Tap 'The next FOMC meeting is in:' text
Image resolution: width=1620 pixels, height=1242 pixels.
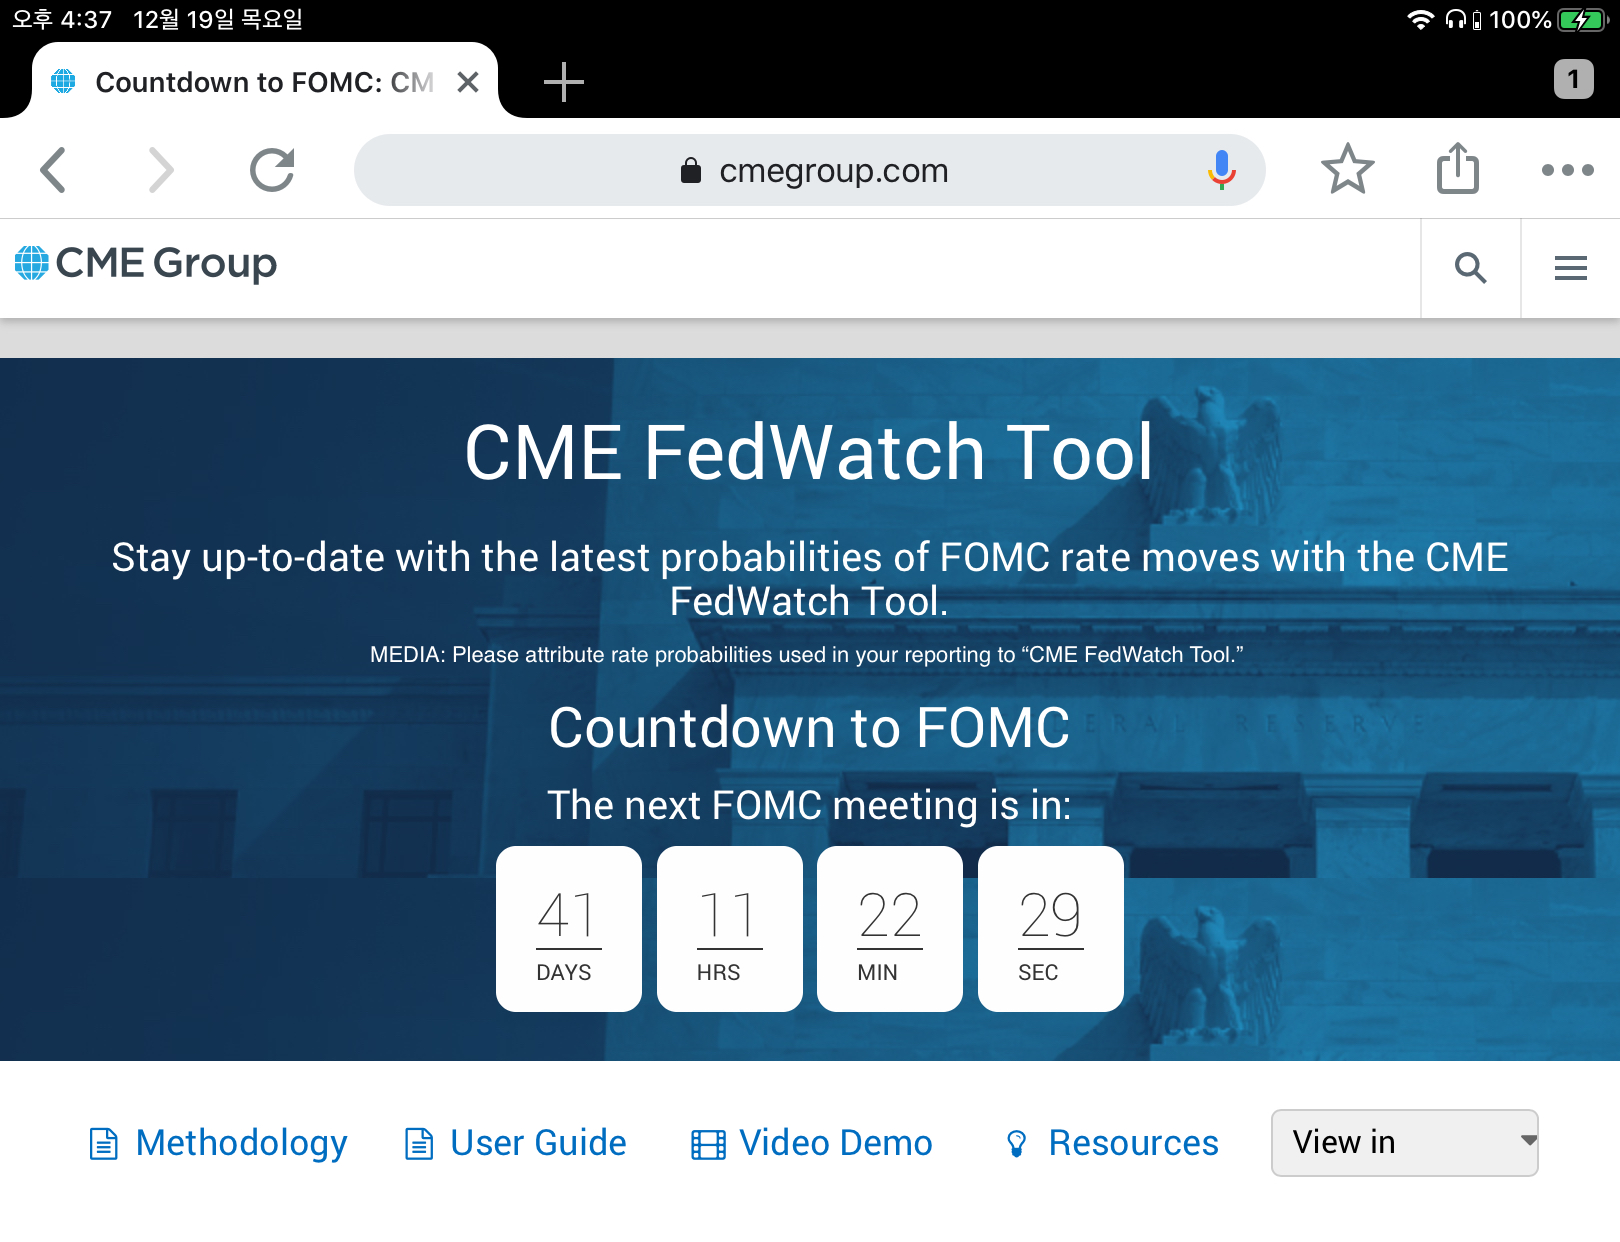tap(809, 806)
